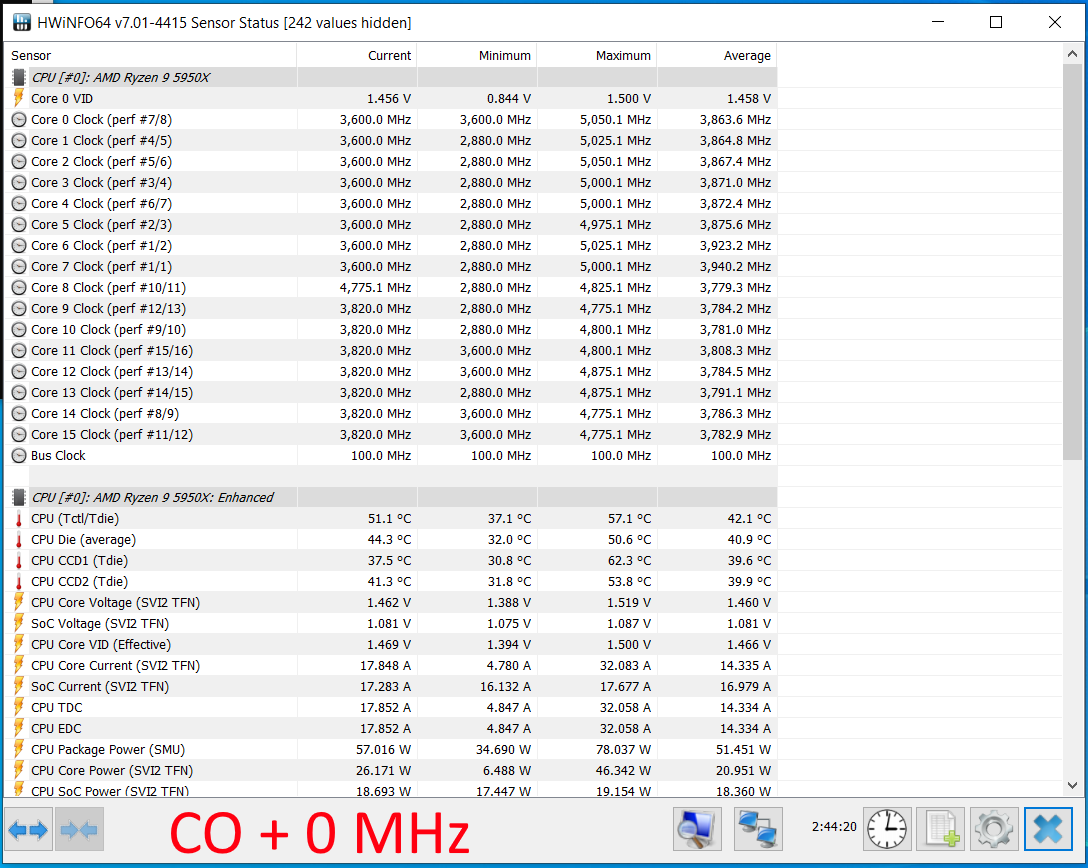Open the sensor search monitor icon
This screenshot has width=1088, height=868.
click(x=697, y=829)
